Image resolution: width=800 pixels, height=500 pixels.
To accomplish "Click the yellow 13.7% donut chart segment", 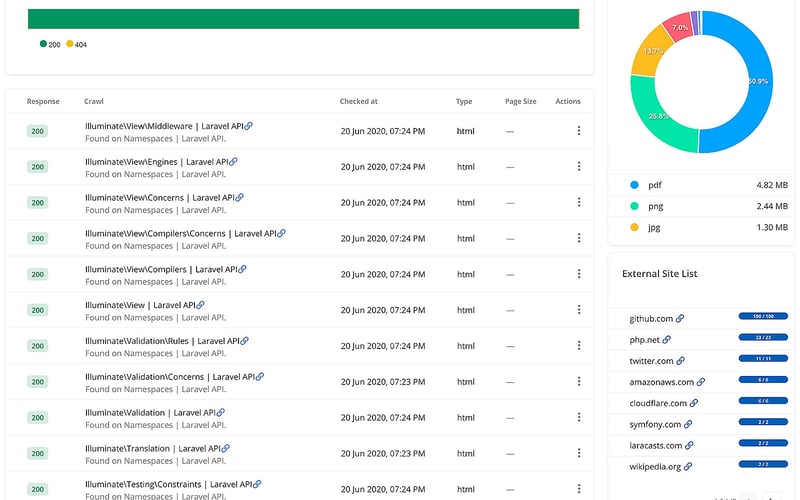I will pos(653,51).
